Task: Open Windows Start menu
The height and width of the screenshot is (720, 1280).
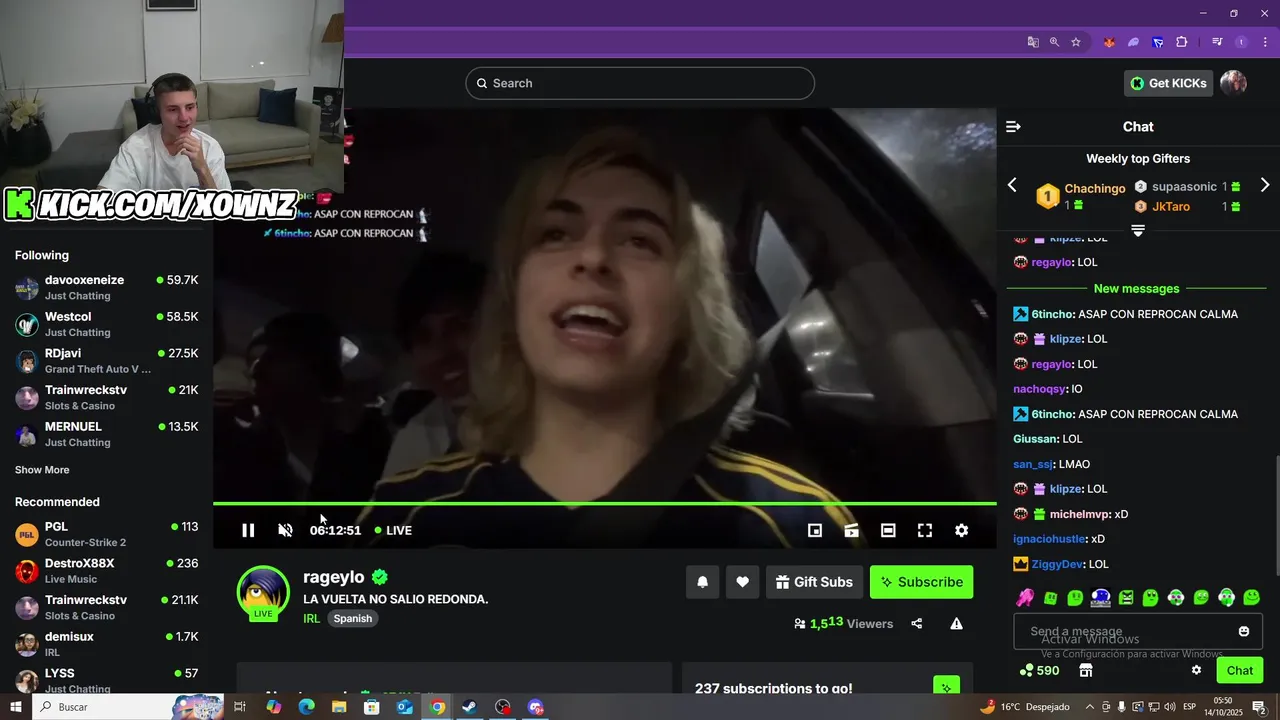Action: pos(16,707)
